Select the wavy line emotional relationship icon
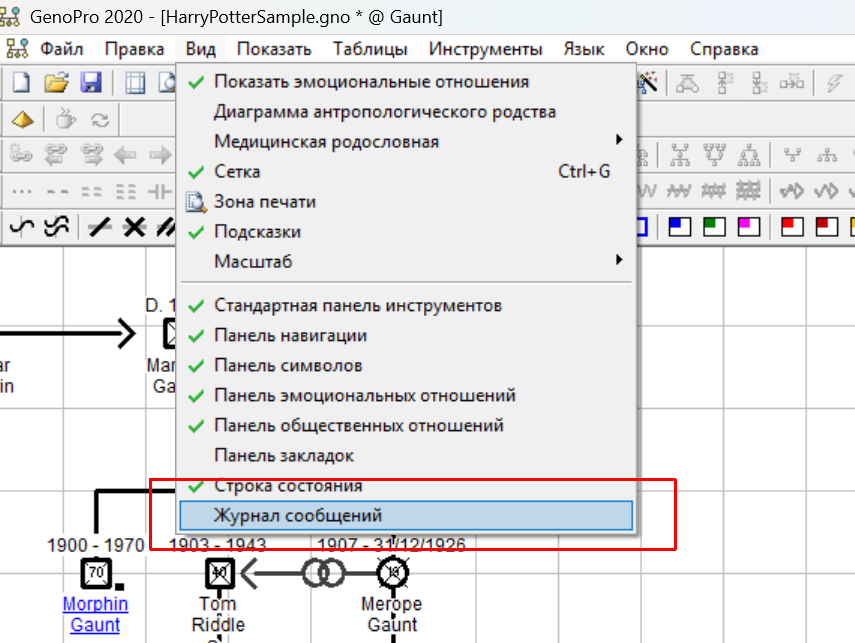 pos(22,227)
